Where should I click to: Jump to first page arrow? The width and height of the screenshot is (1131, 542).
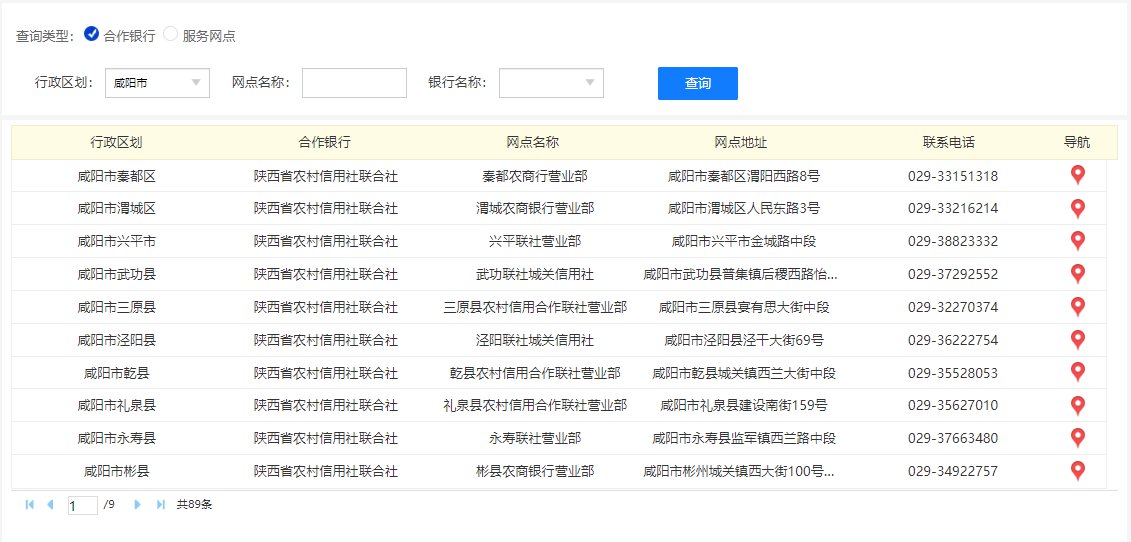click(x=29, y=505)
